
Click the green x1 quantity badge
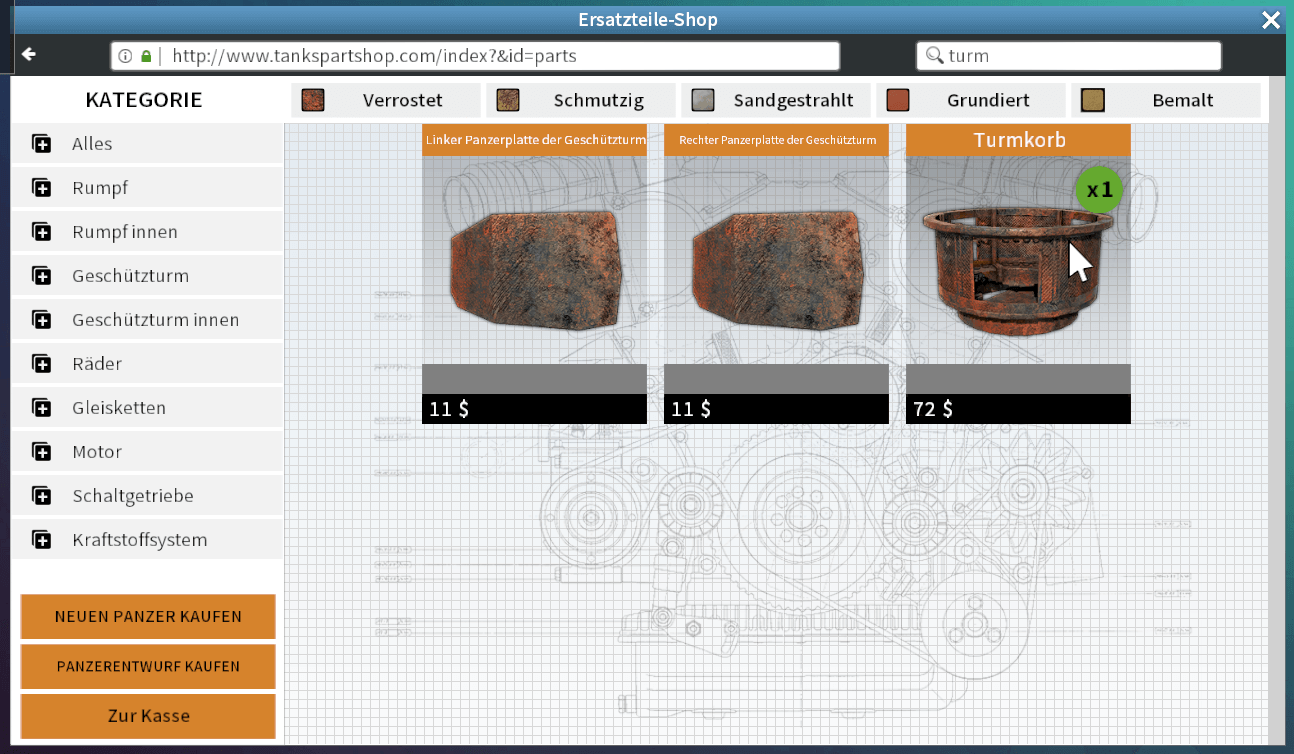(1099, 189)
